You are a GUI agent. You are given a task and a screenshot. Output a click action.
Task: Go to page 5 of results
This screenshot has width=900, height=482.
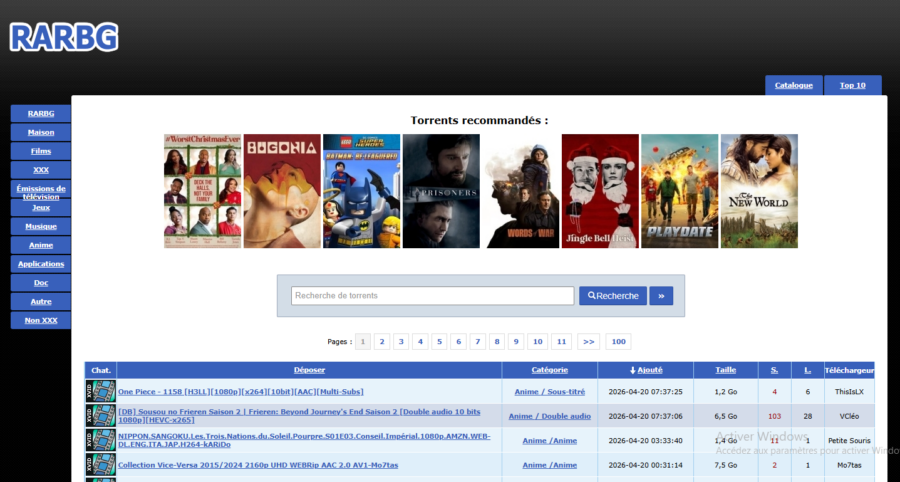[439, 342]
